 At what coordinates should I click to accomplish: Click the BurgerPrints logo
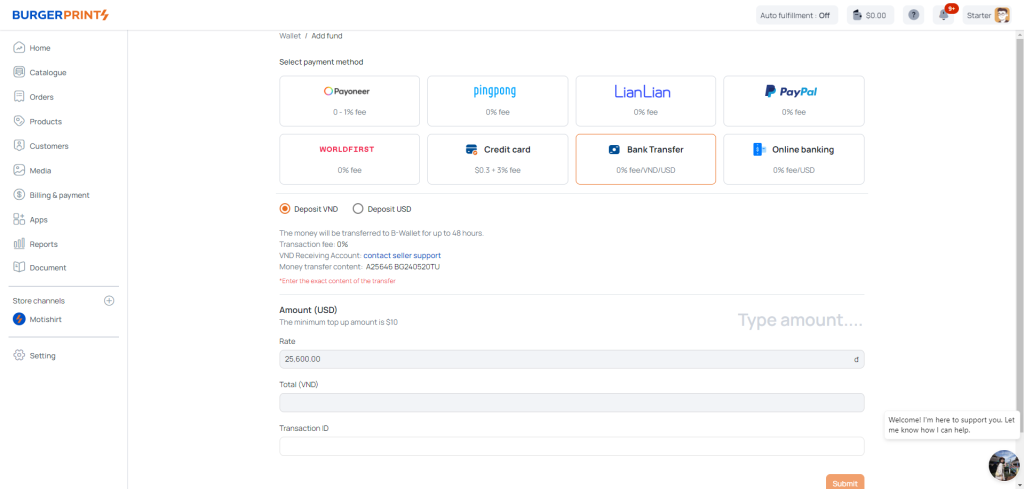60,15
